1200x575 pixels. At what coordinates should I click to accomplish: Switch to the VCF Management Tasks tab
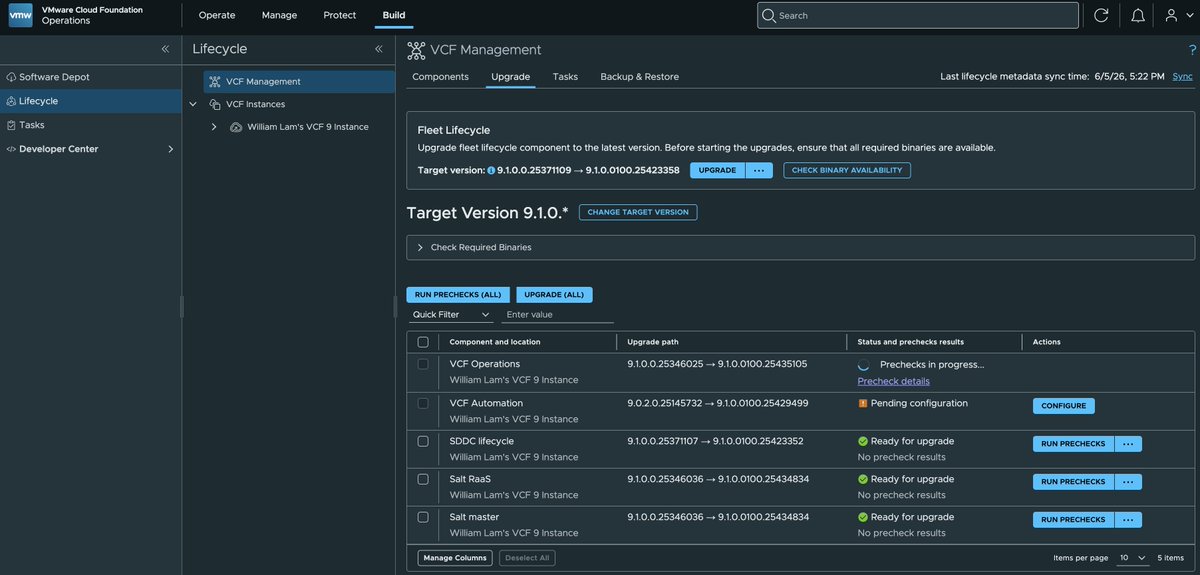click(565, 77)
